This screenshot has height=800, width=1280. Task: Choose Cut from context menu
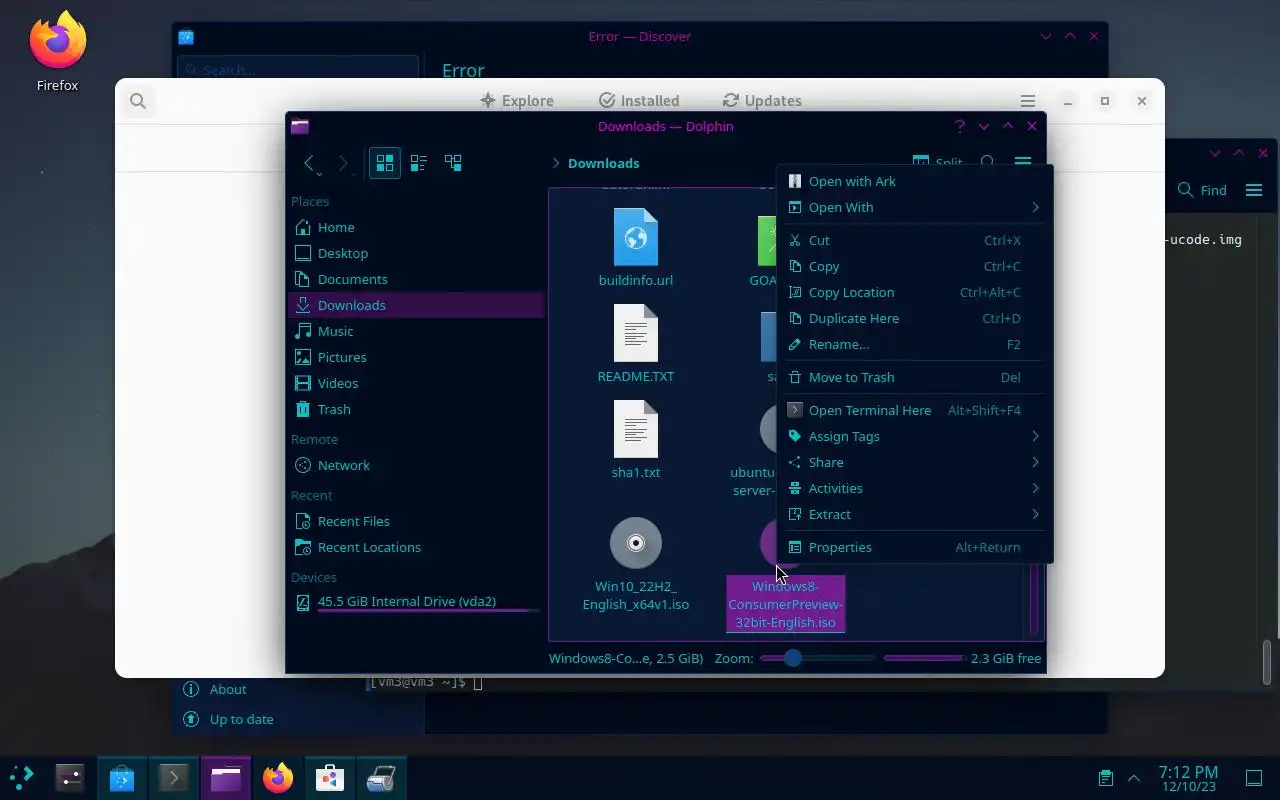[915, 240]
